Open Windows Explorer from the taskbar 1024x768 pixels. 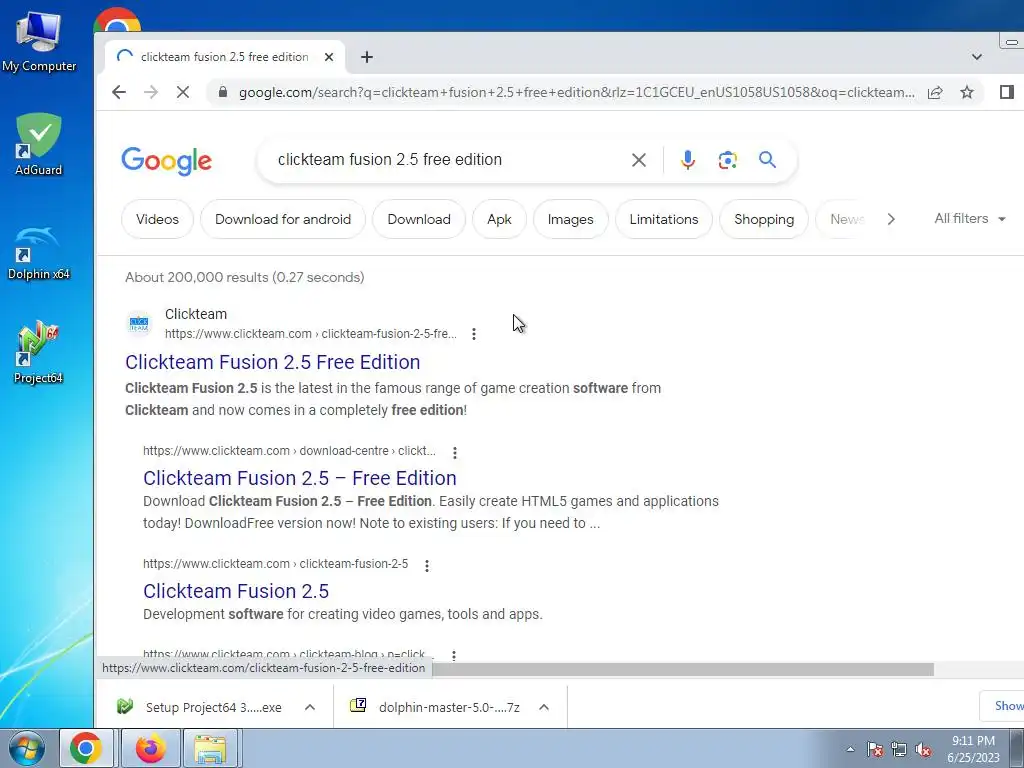pyautogui.click(x=210, y=748)
